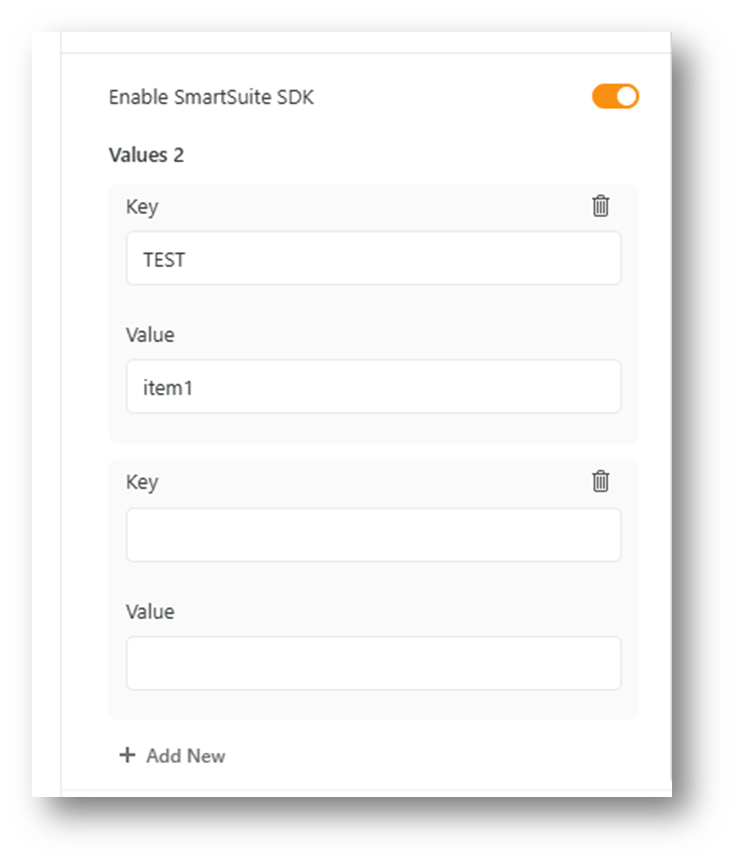Disable the Enable SmartSuite SDK switch
Screen dimensions: 737x862
[614, 97]
